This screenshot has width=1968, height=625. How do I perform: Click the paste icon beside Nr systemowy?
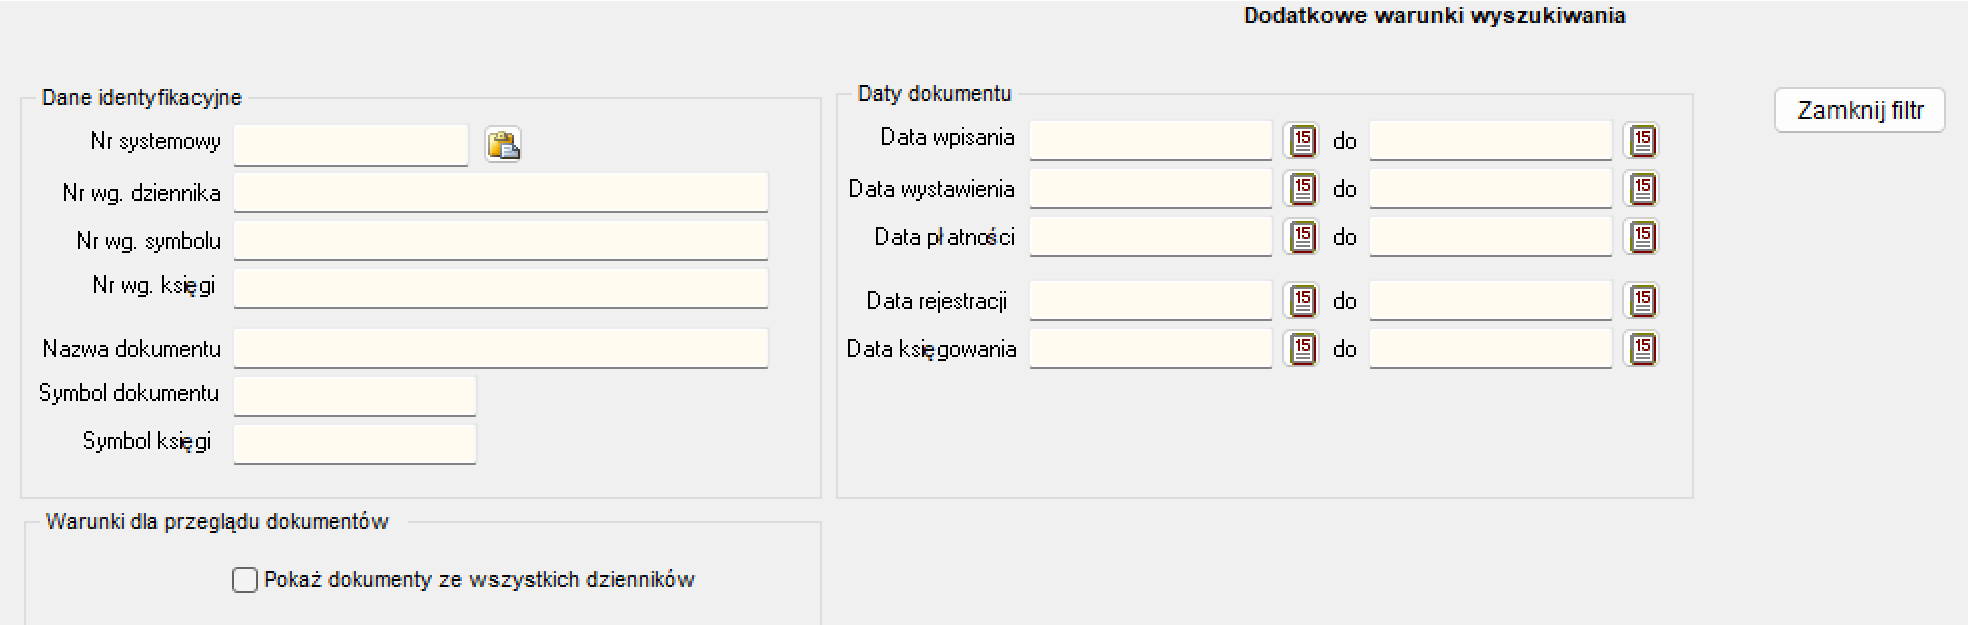coord(503,145)
